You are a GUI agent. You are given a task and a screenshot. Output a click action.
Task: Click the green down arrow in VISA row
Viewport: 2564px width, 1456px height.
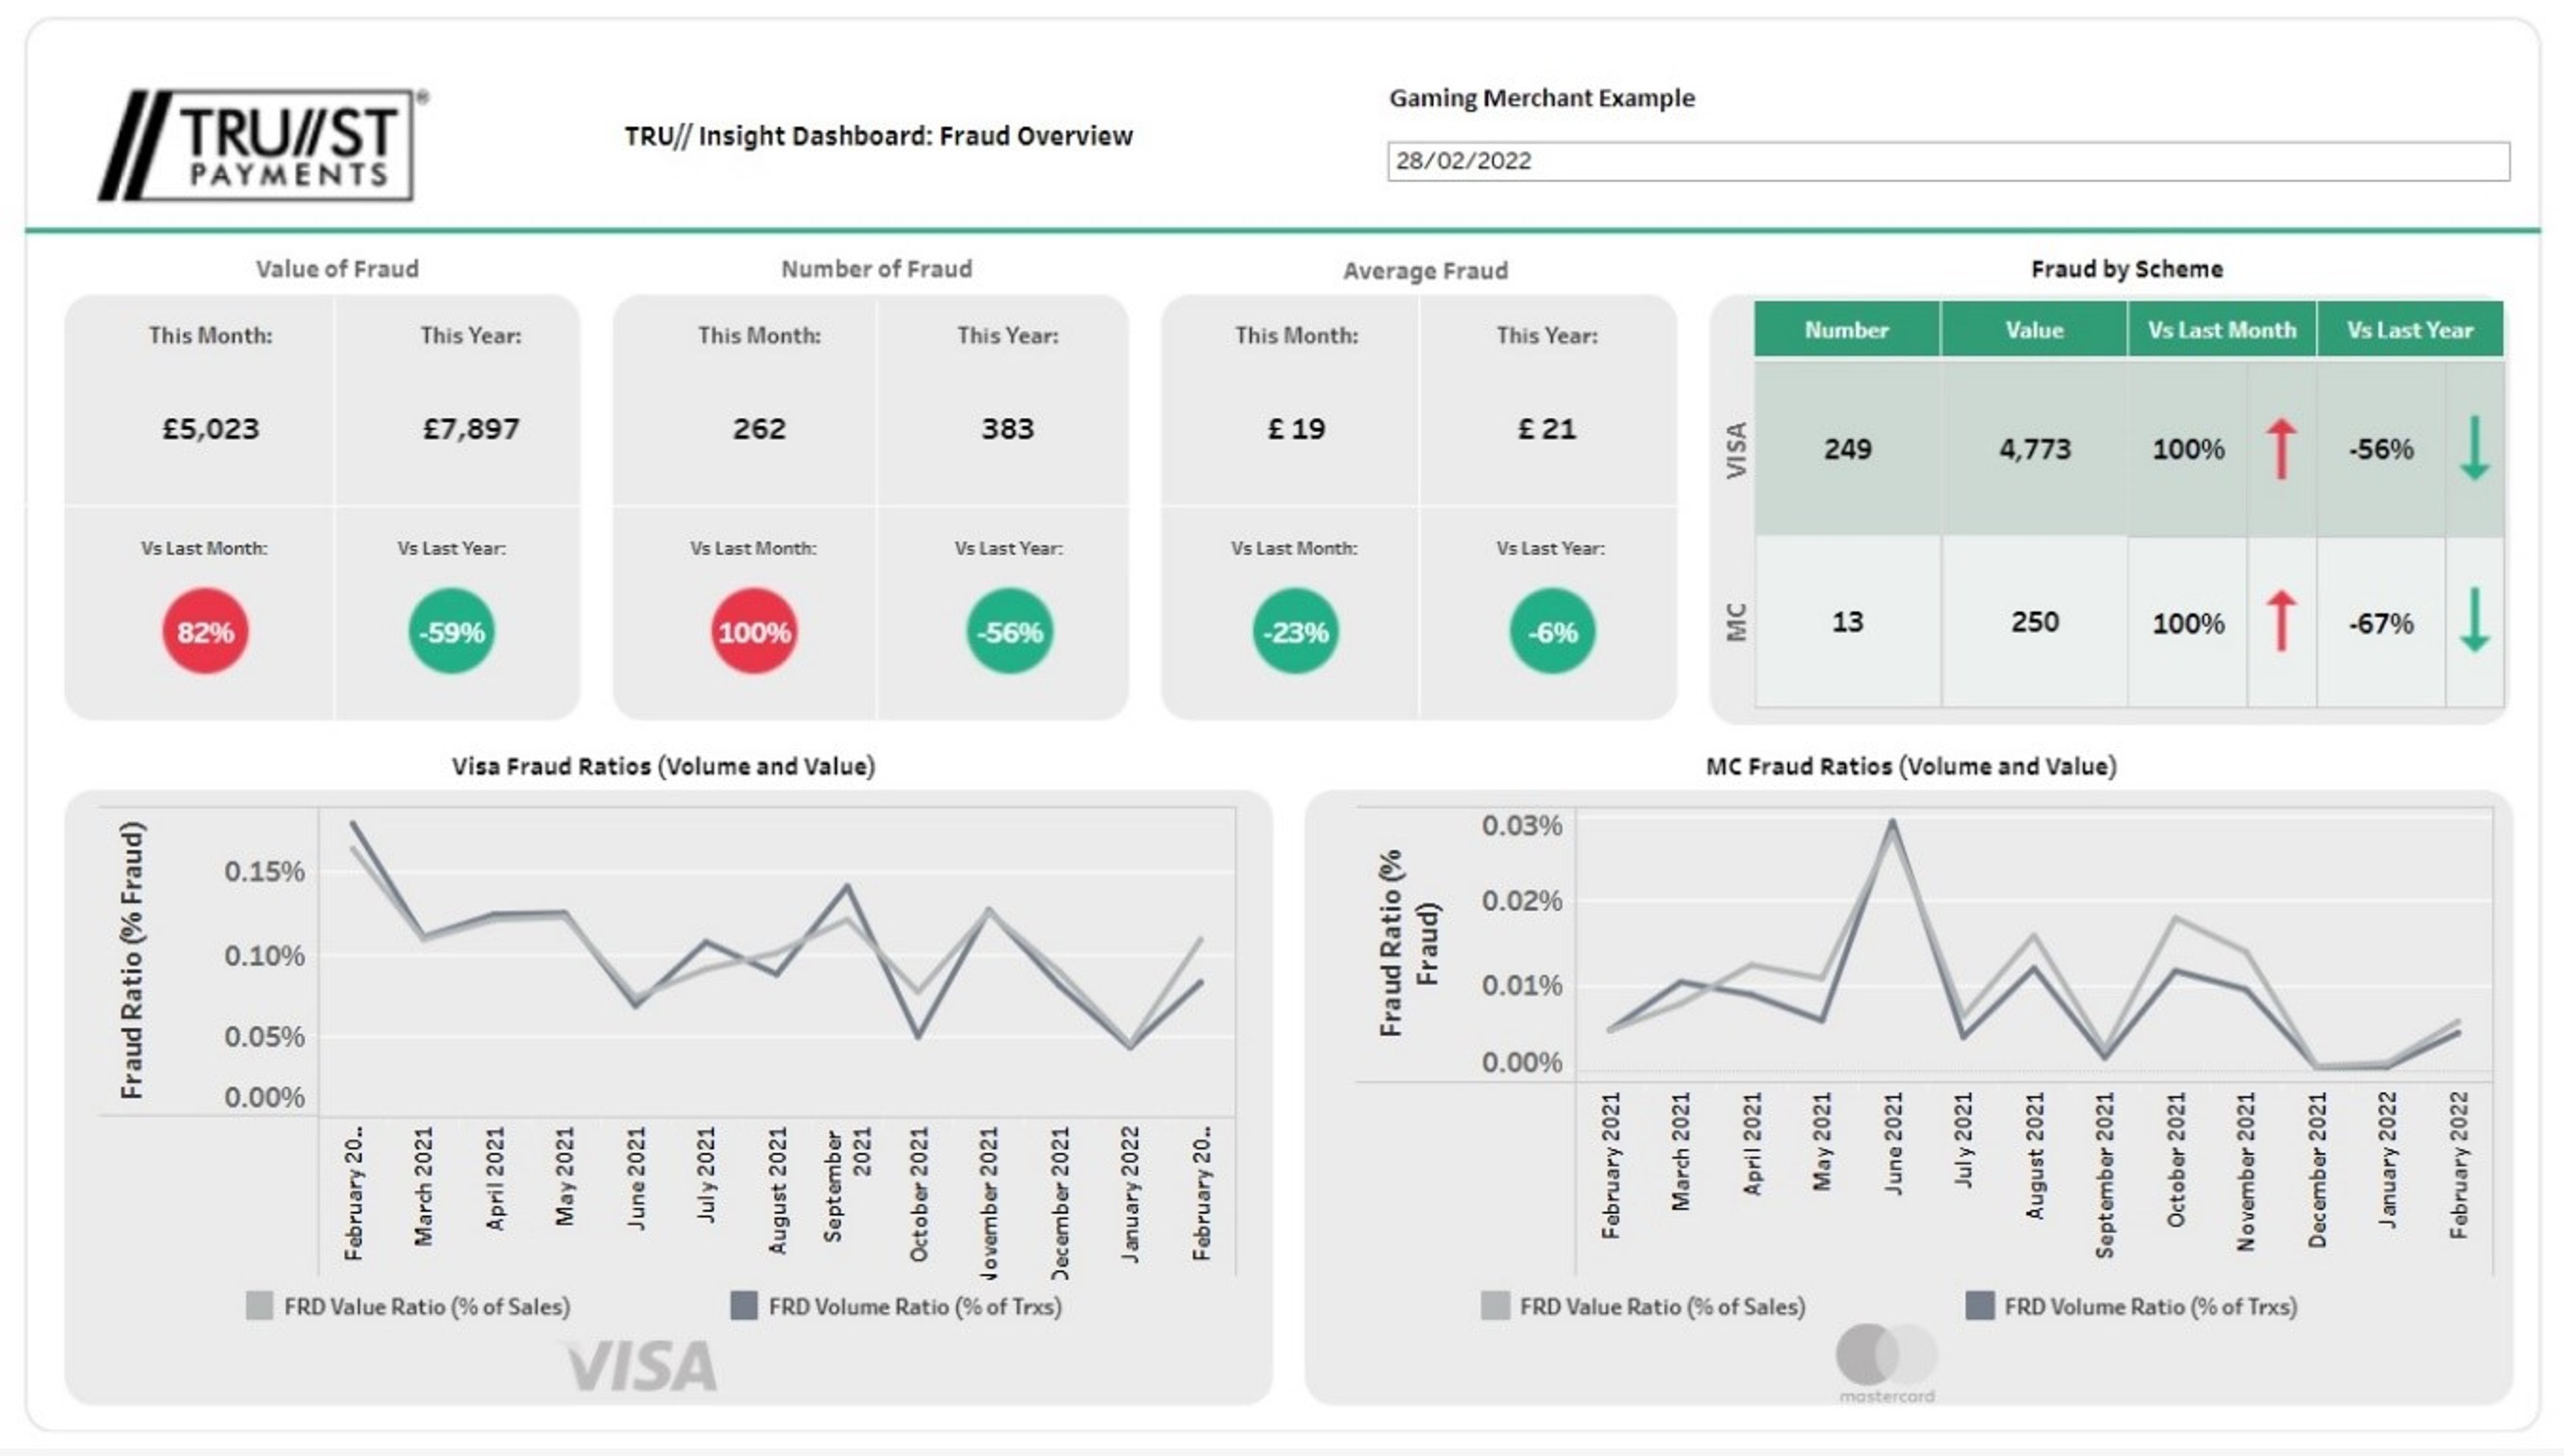coord(2474,449)
